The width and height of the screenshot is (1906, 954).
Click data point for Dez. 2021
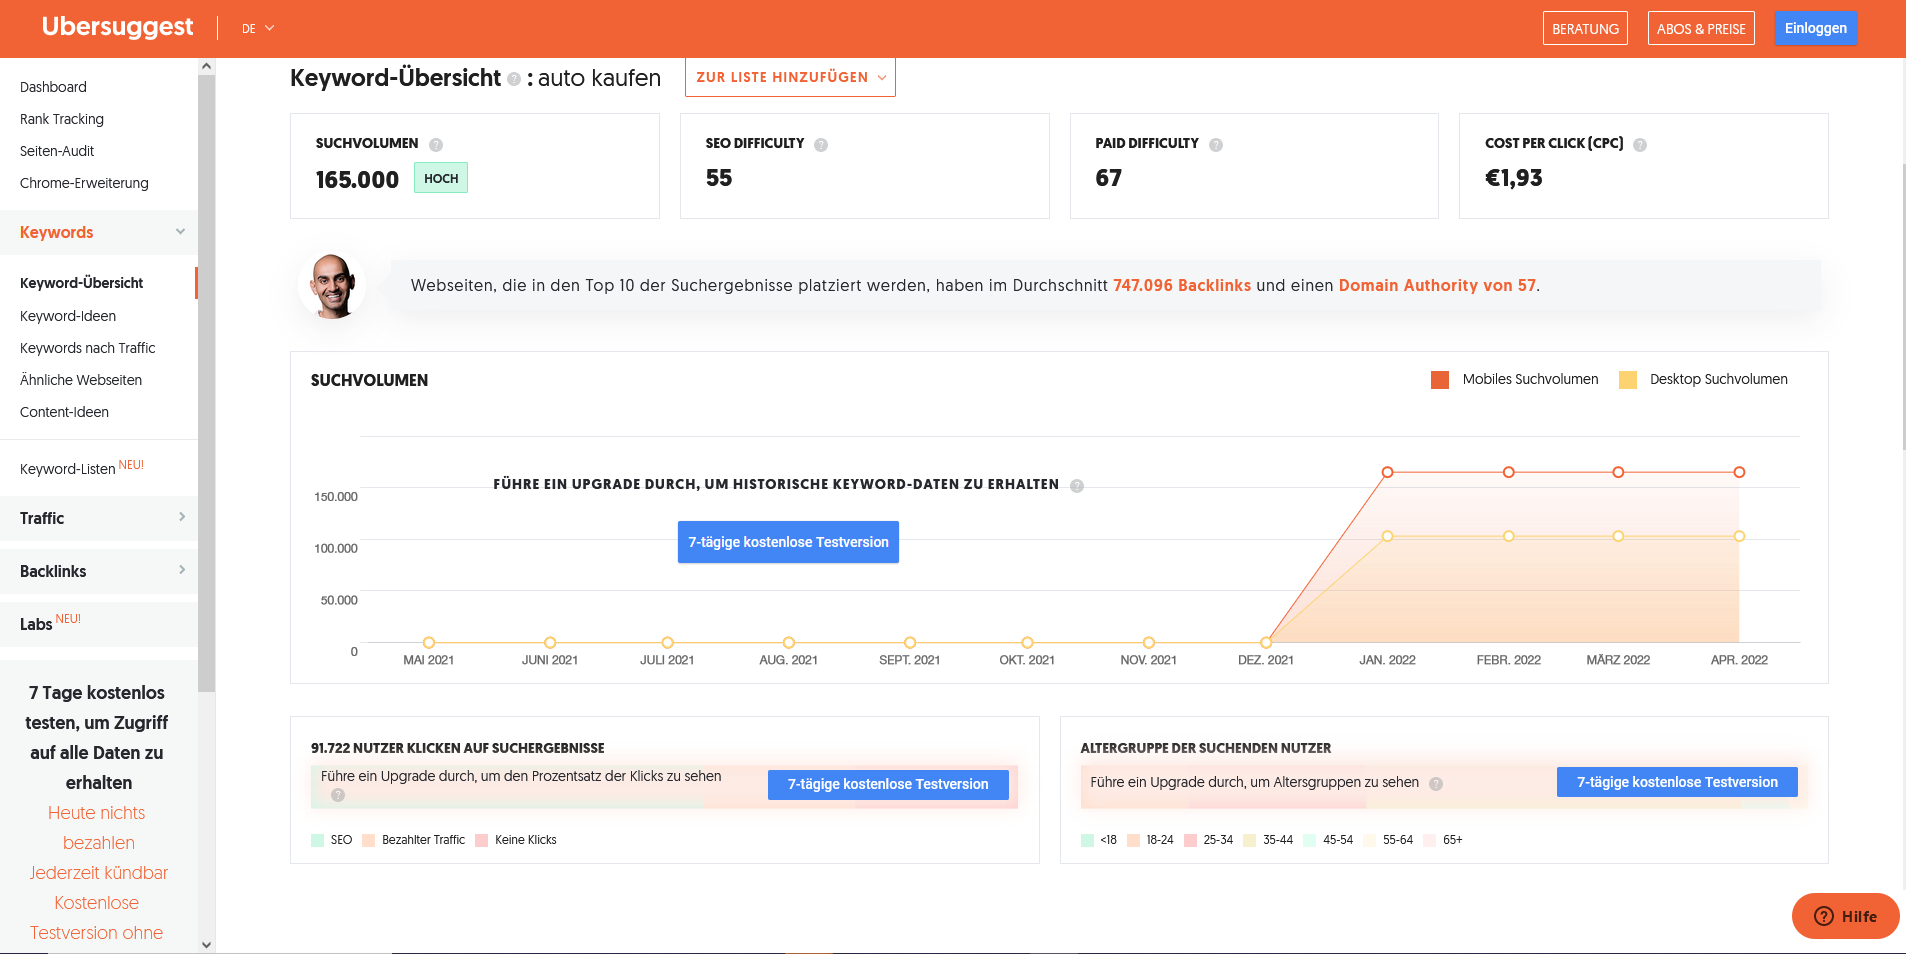(x=1266, y=643)
